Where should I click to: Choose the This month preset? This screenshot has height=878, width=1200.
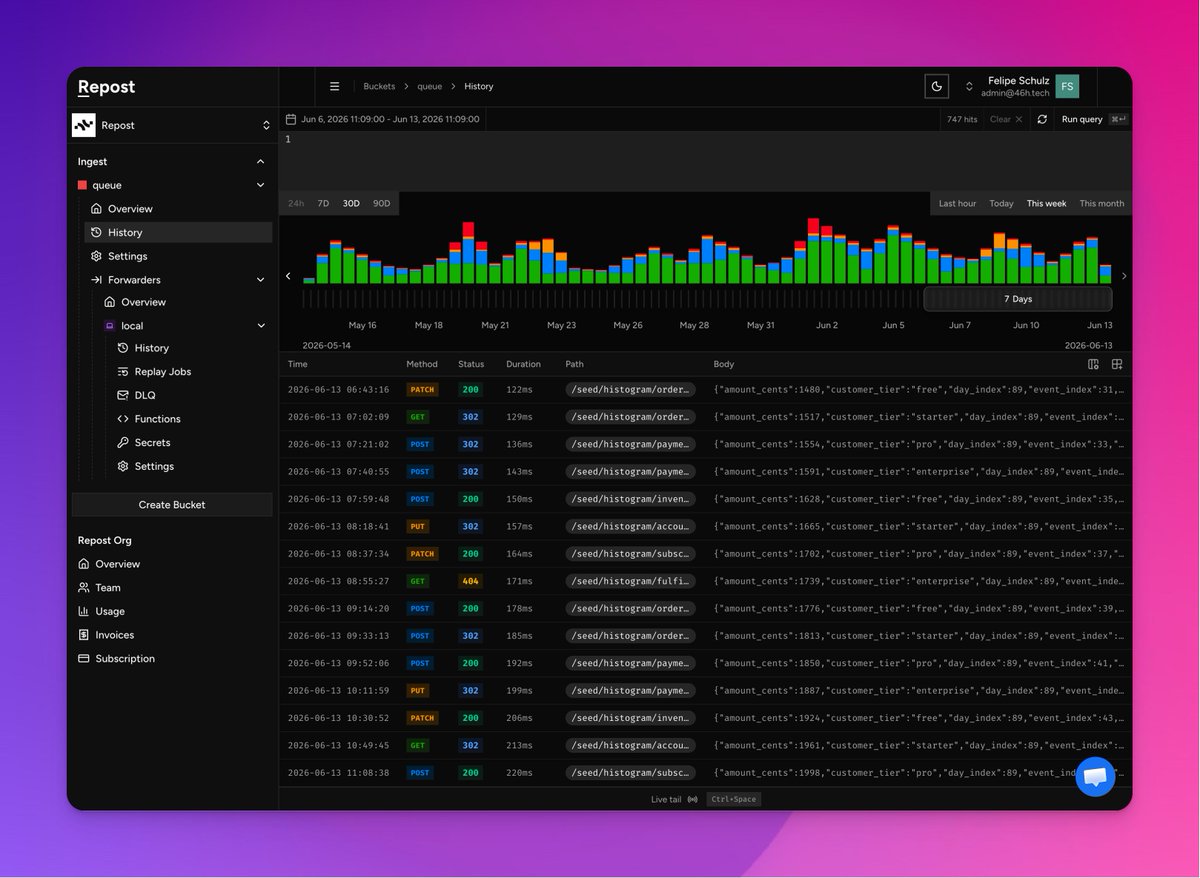pos(1101,203)
